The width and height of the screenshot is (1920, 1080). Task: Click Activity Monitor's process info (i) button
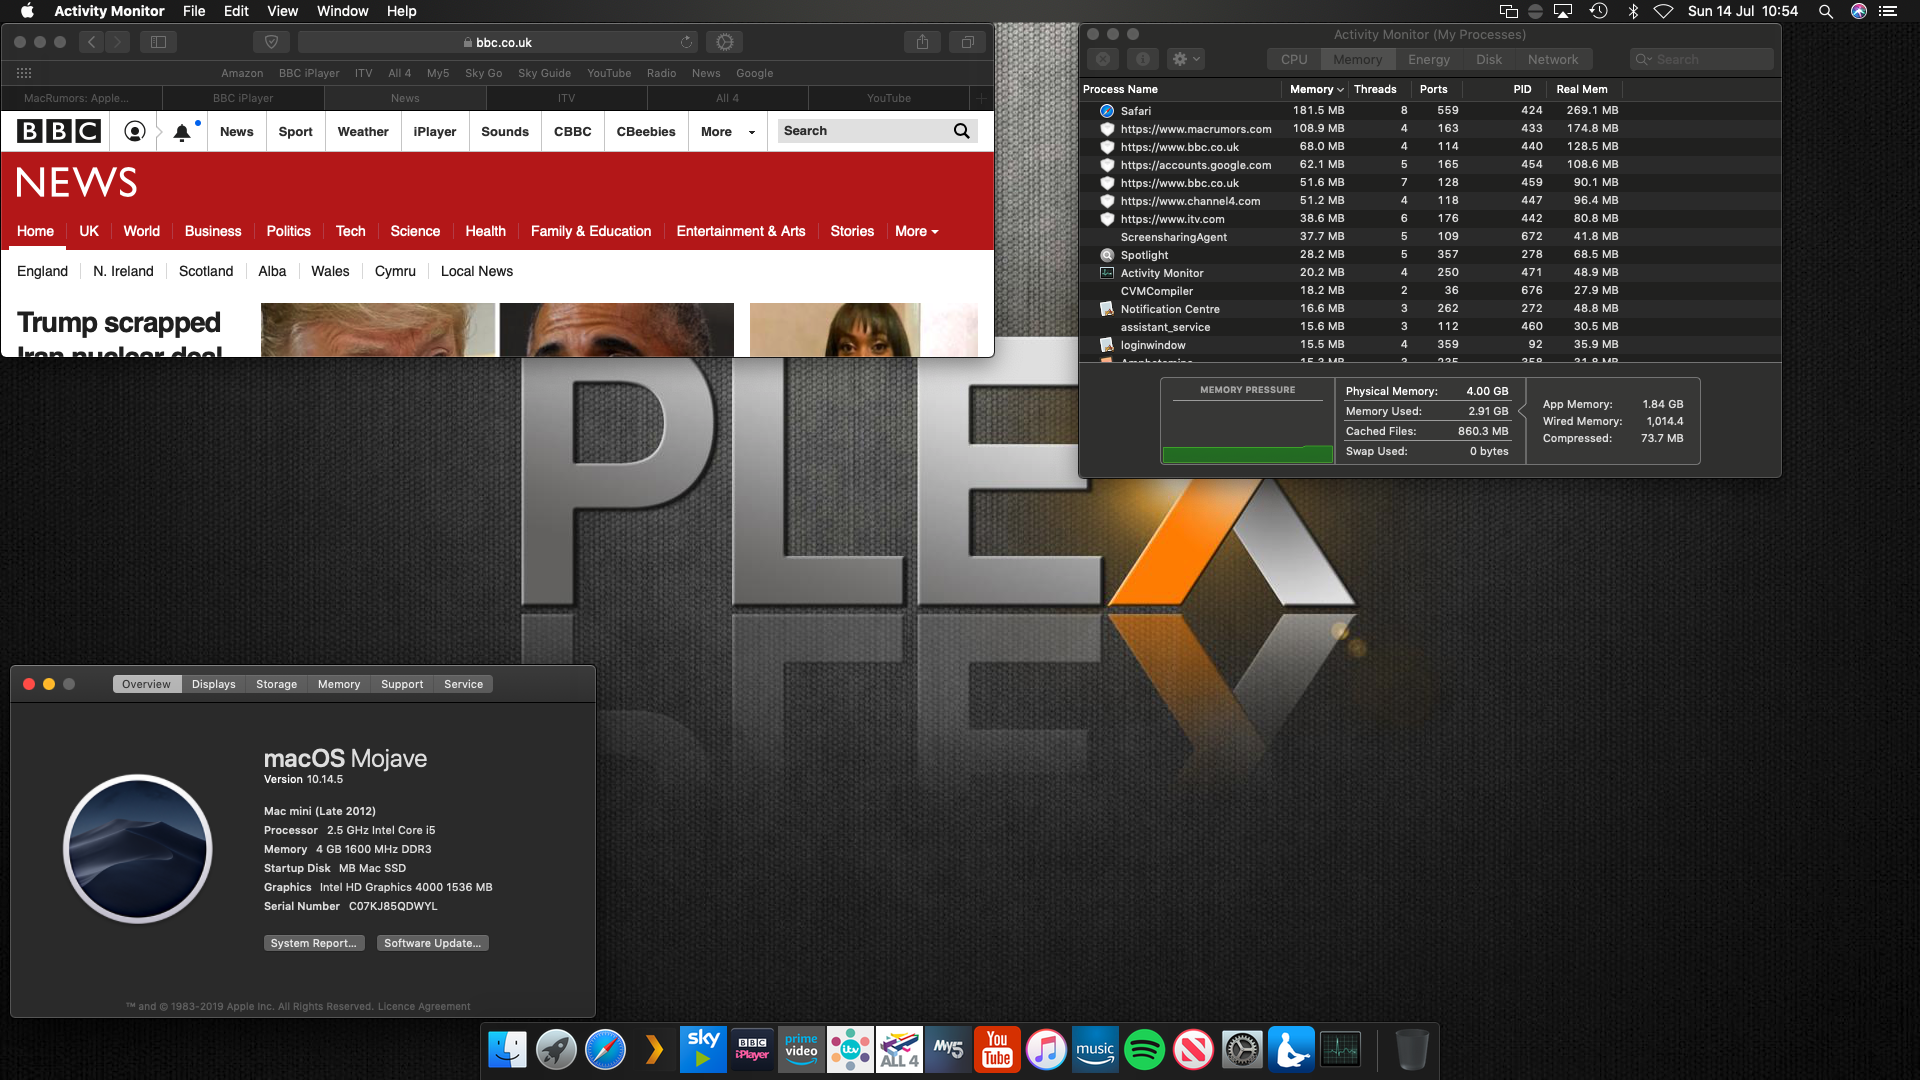[1142, 59]
